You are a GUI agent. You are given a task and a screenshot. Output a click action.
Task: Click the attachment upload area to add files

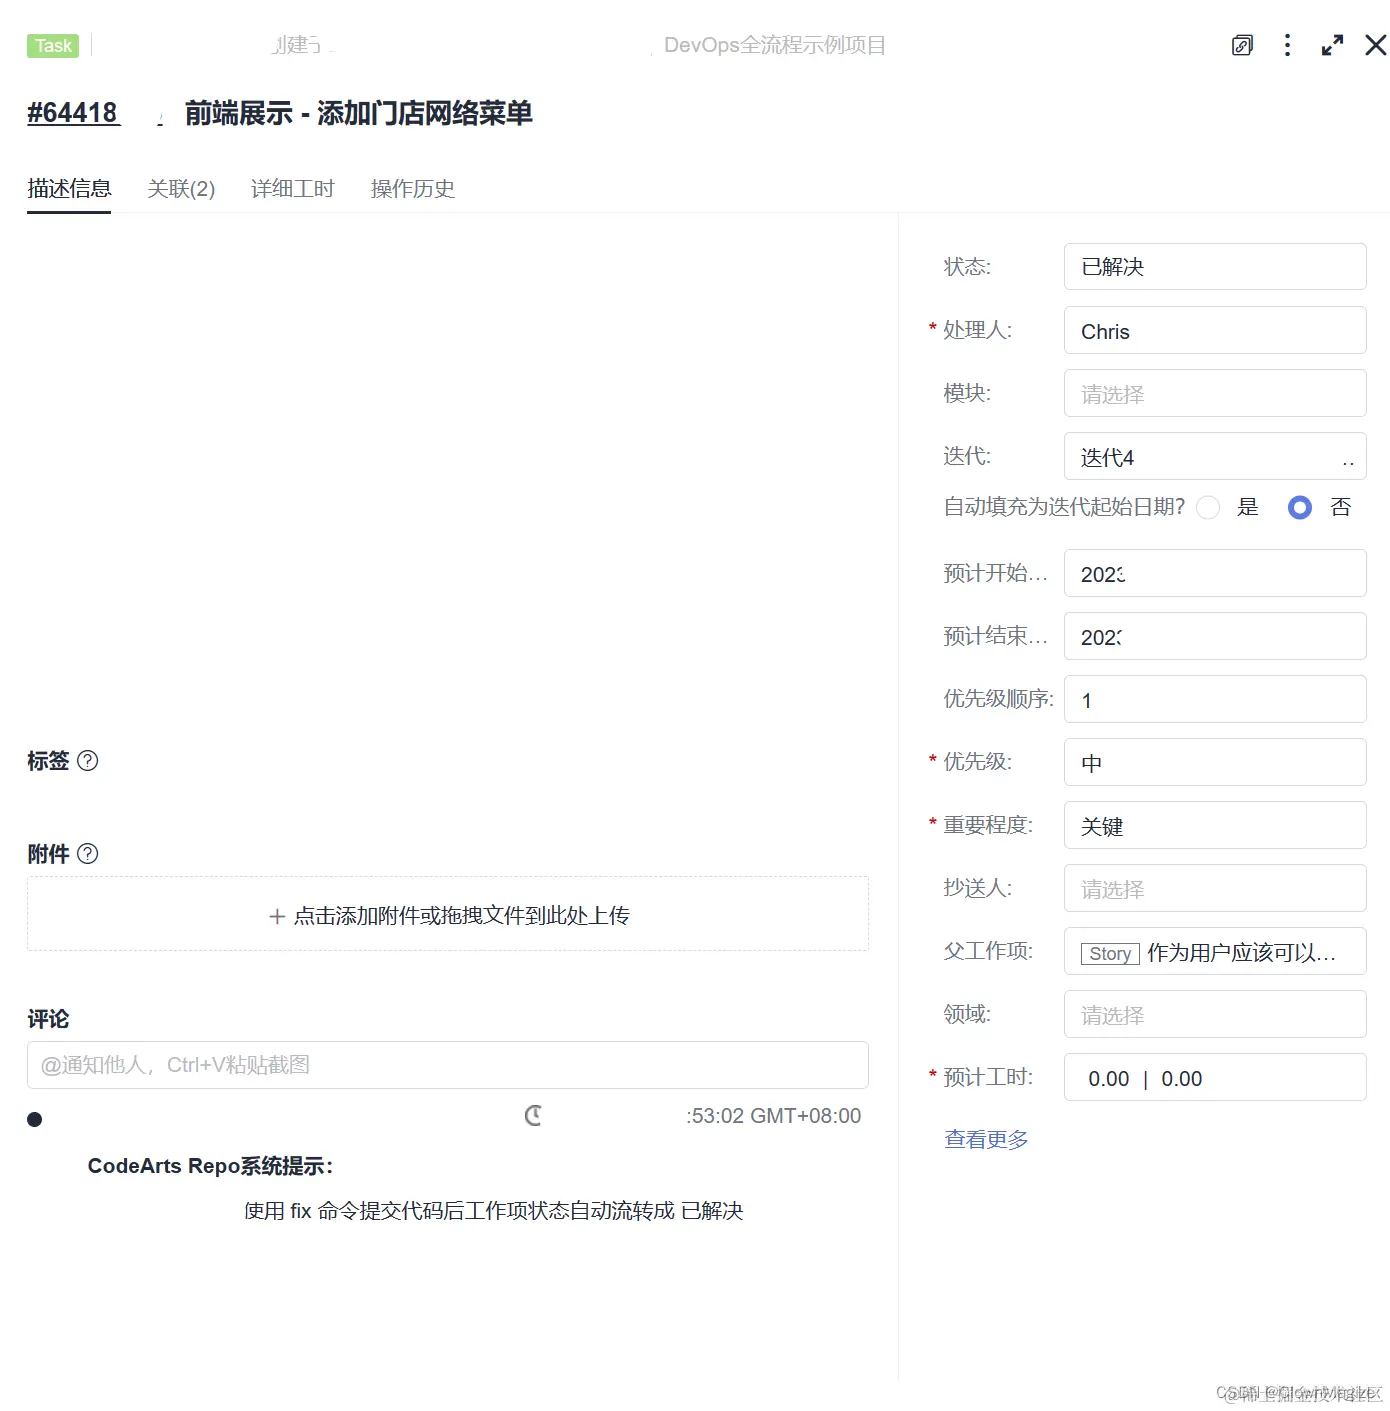pyautogui.click(x=447, y=914)
